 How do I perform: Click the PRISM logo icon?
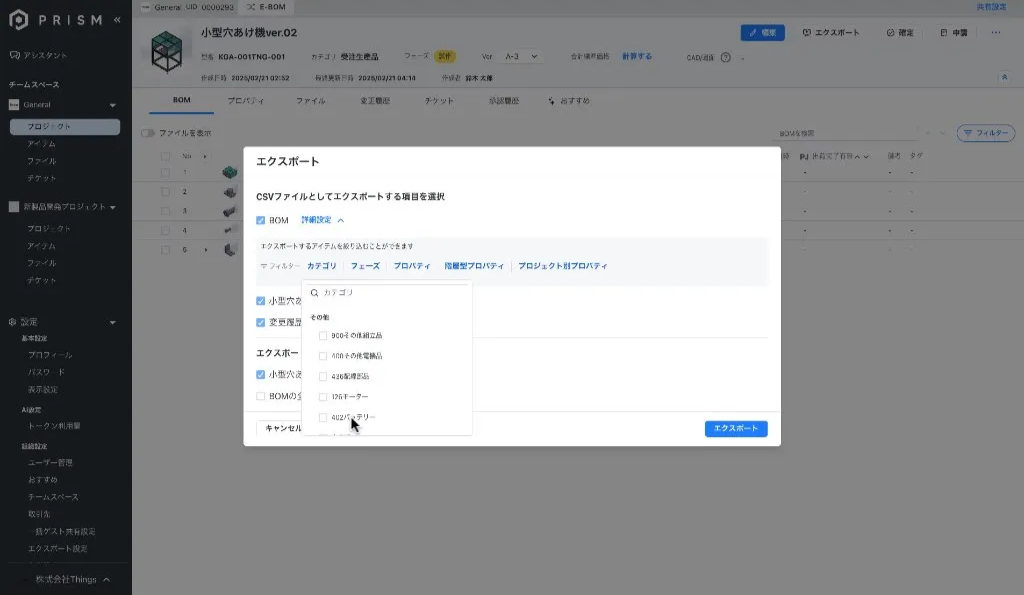tap(17, 19)
